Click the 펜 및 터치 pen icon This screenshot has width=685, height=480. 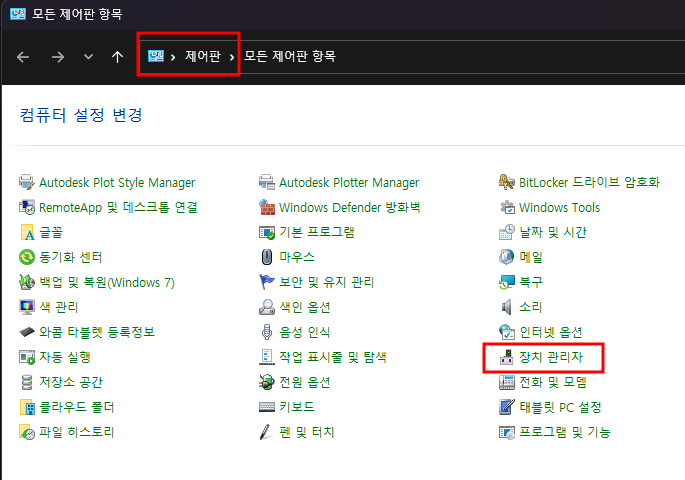tap(266, 432)
